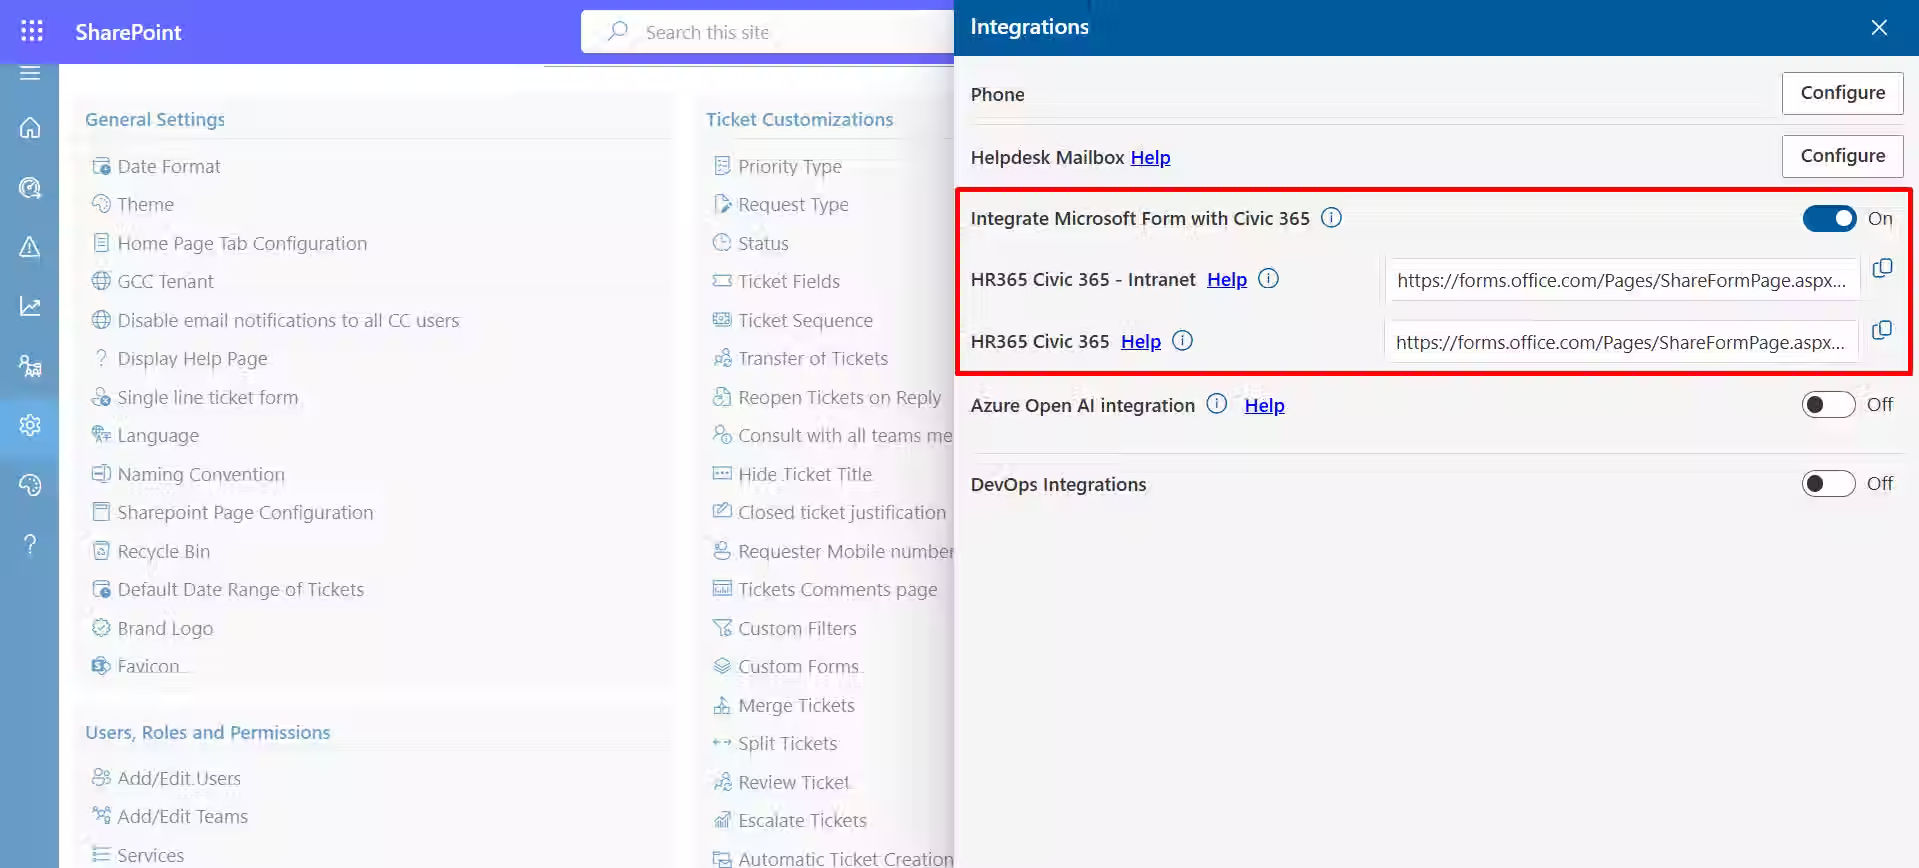Open Custom Forms option
1919x868 pixels.
pos(798,666)
